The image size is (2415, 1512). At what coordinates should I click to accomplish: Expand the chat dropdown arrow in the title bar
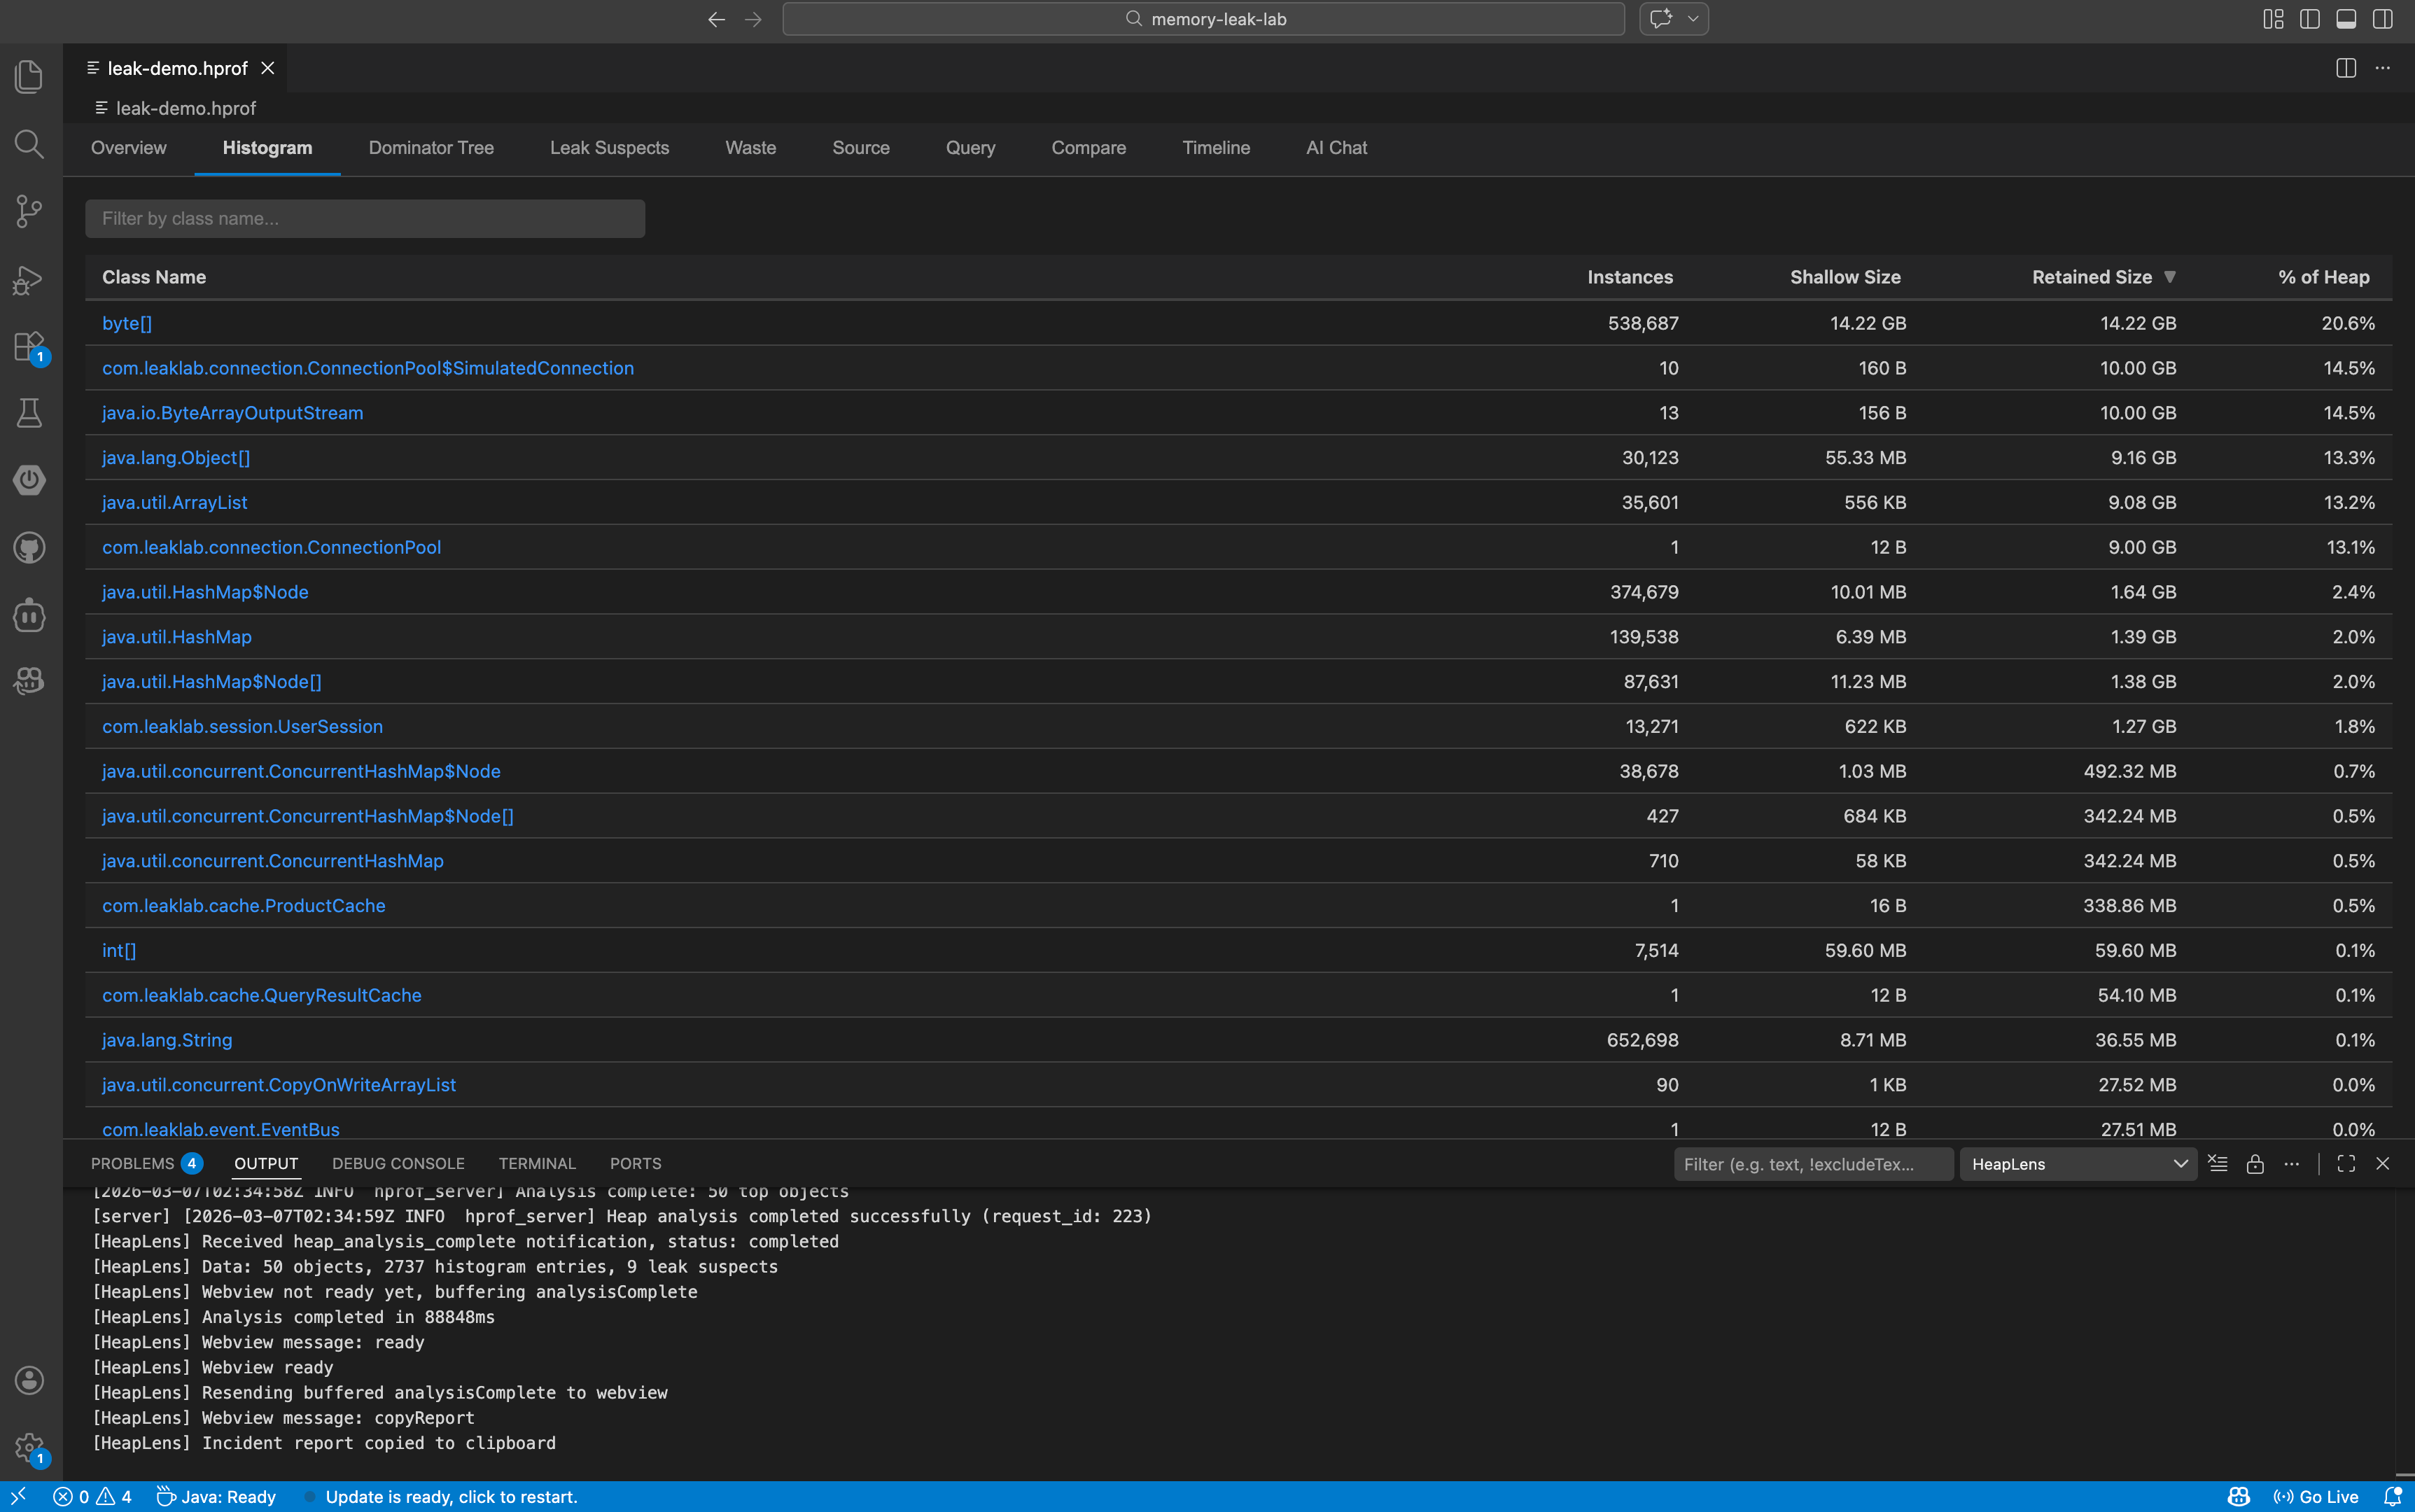(x=1693, y=19)
